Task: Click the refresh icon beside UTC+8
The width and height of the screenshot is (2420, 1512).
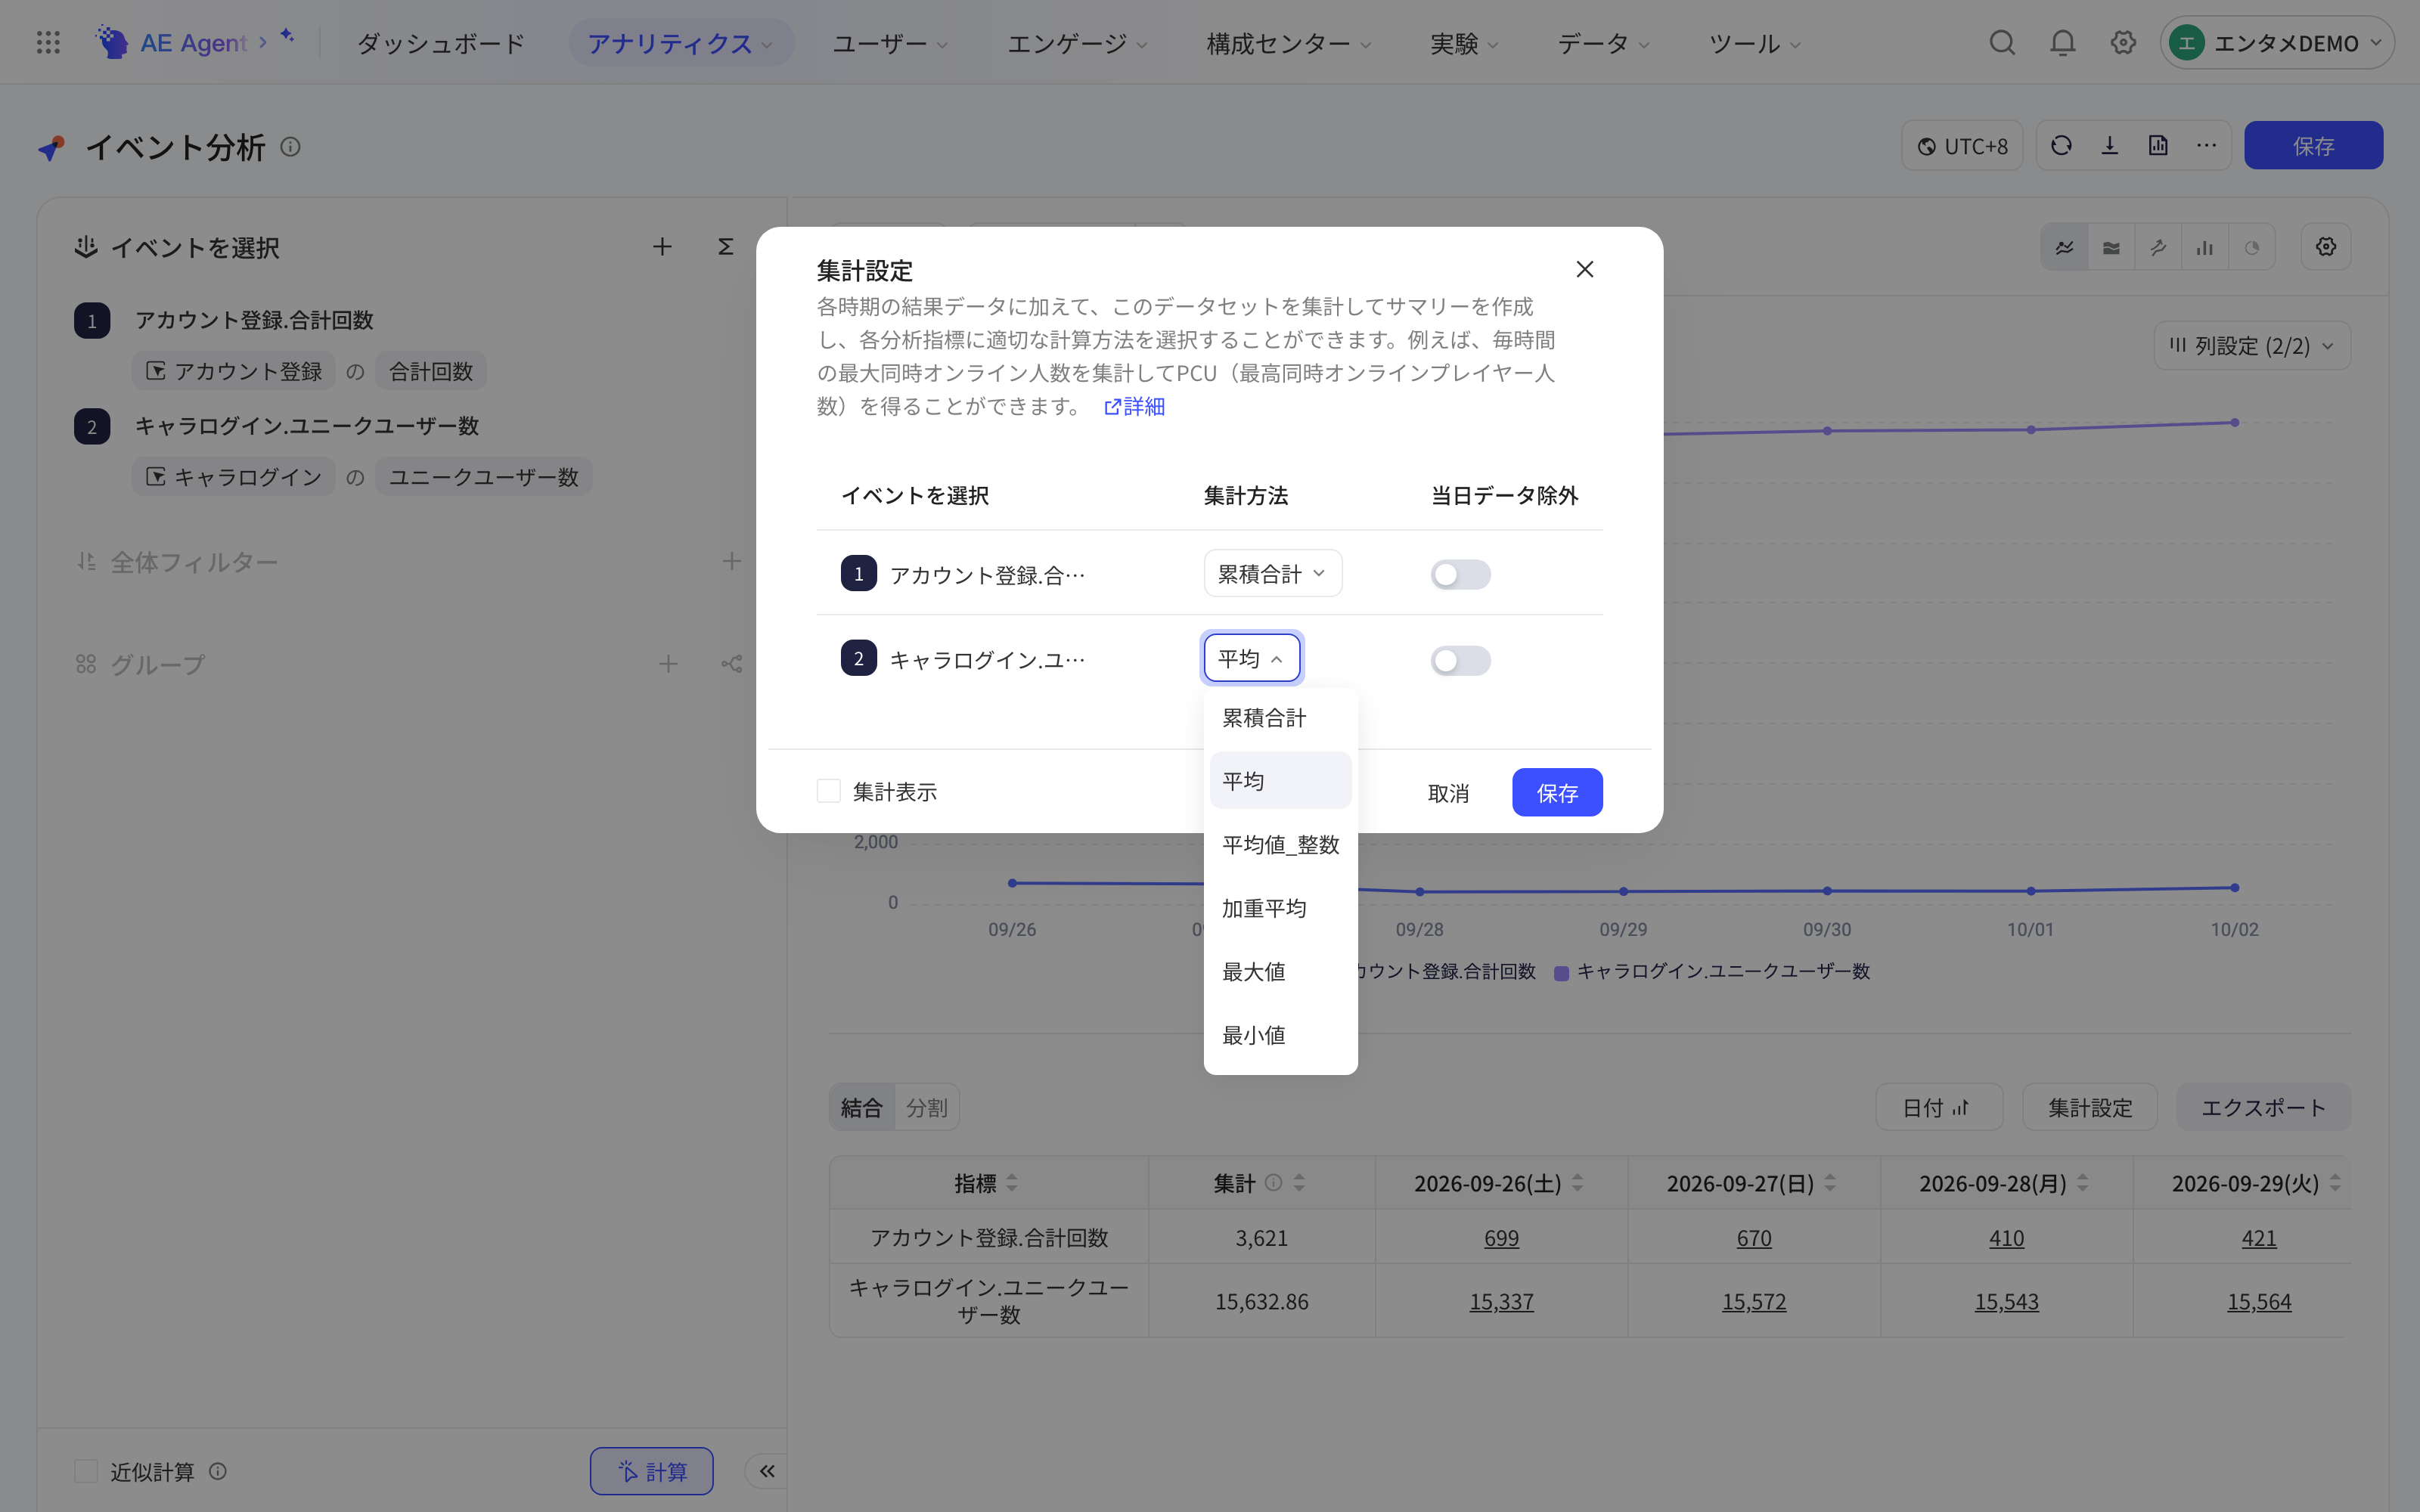Action: point(2061,146)
